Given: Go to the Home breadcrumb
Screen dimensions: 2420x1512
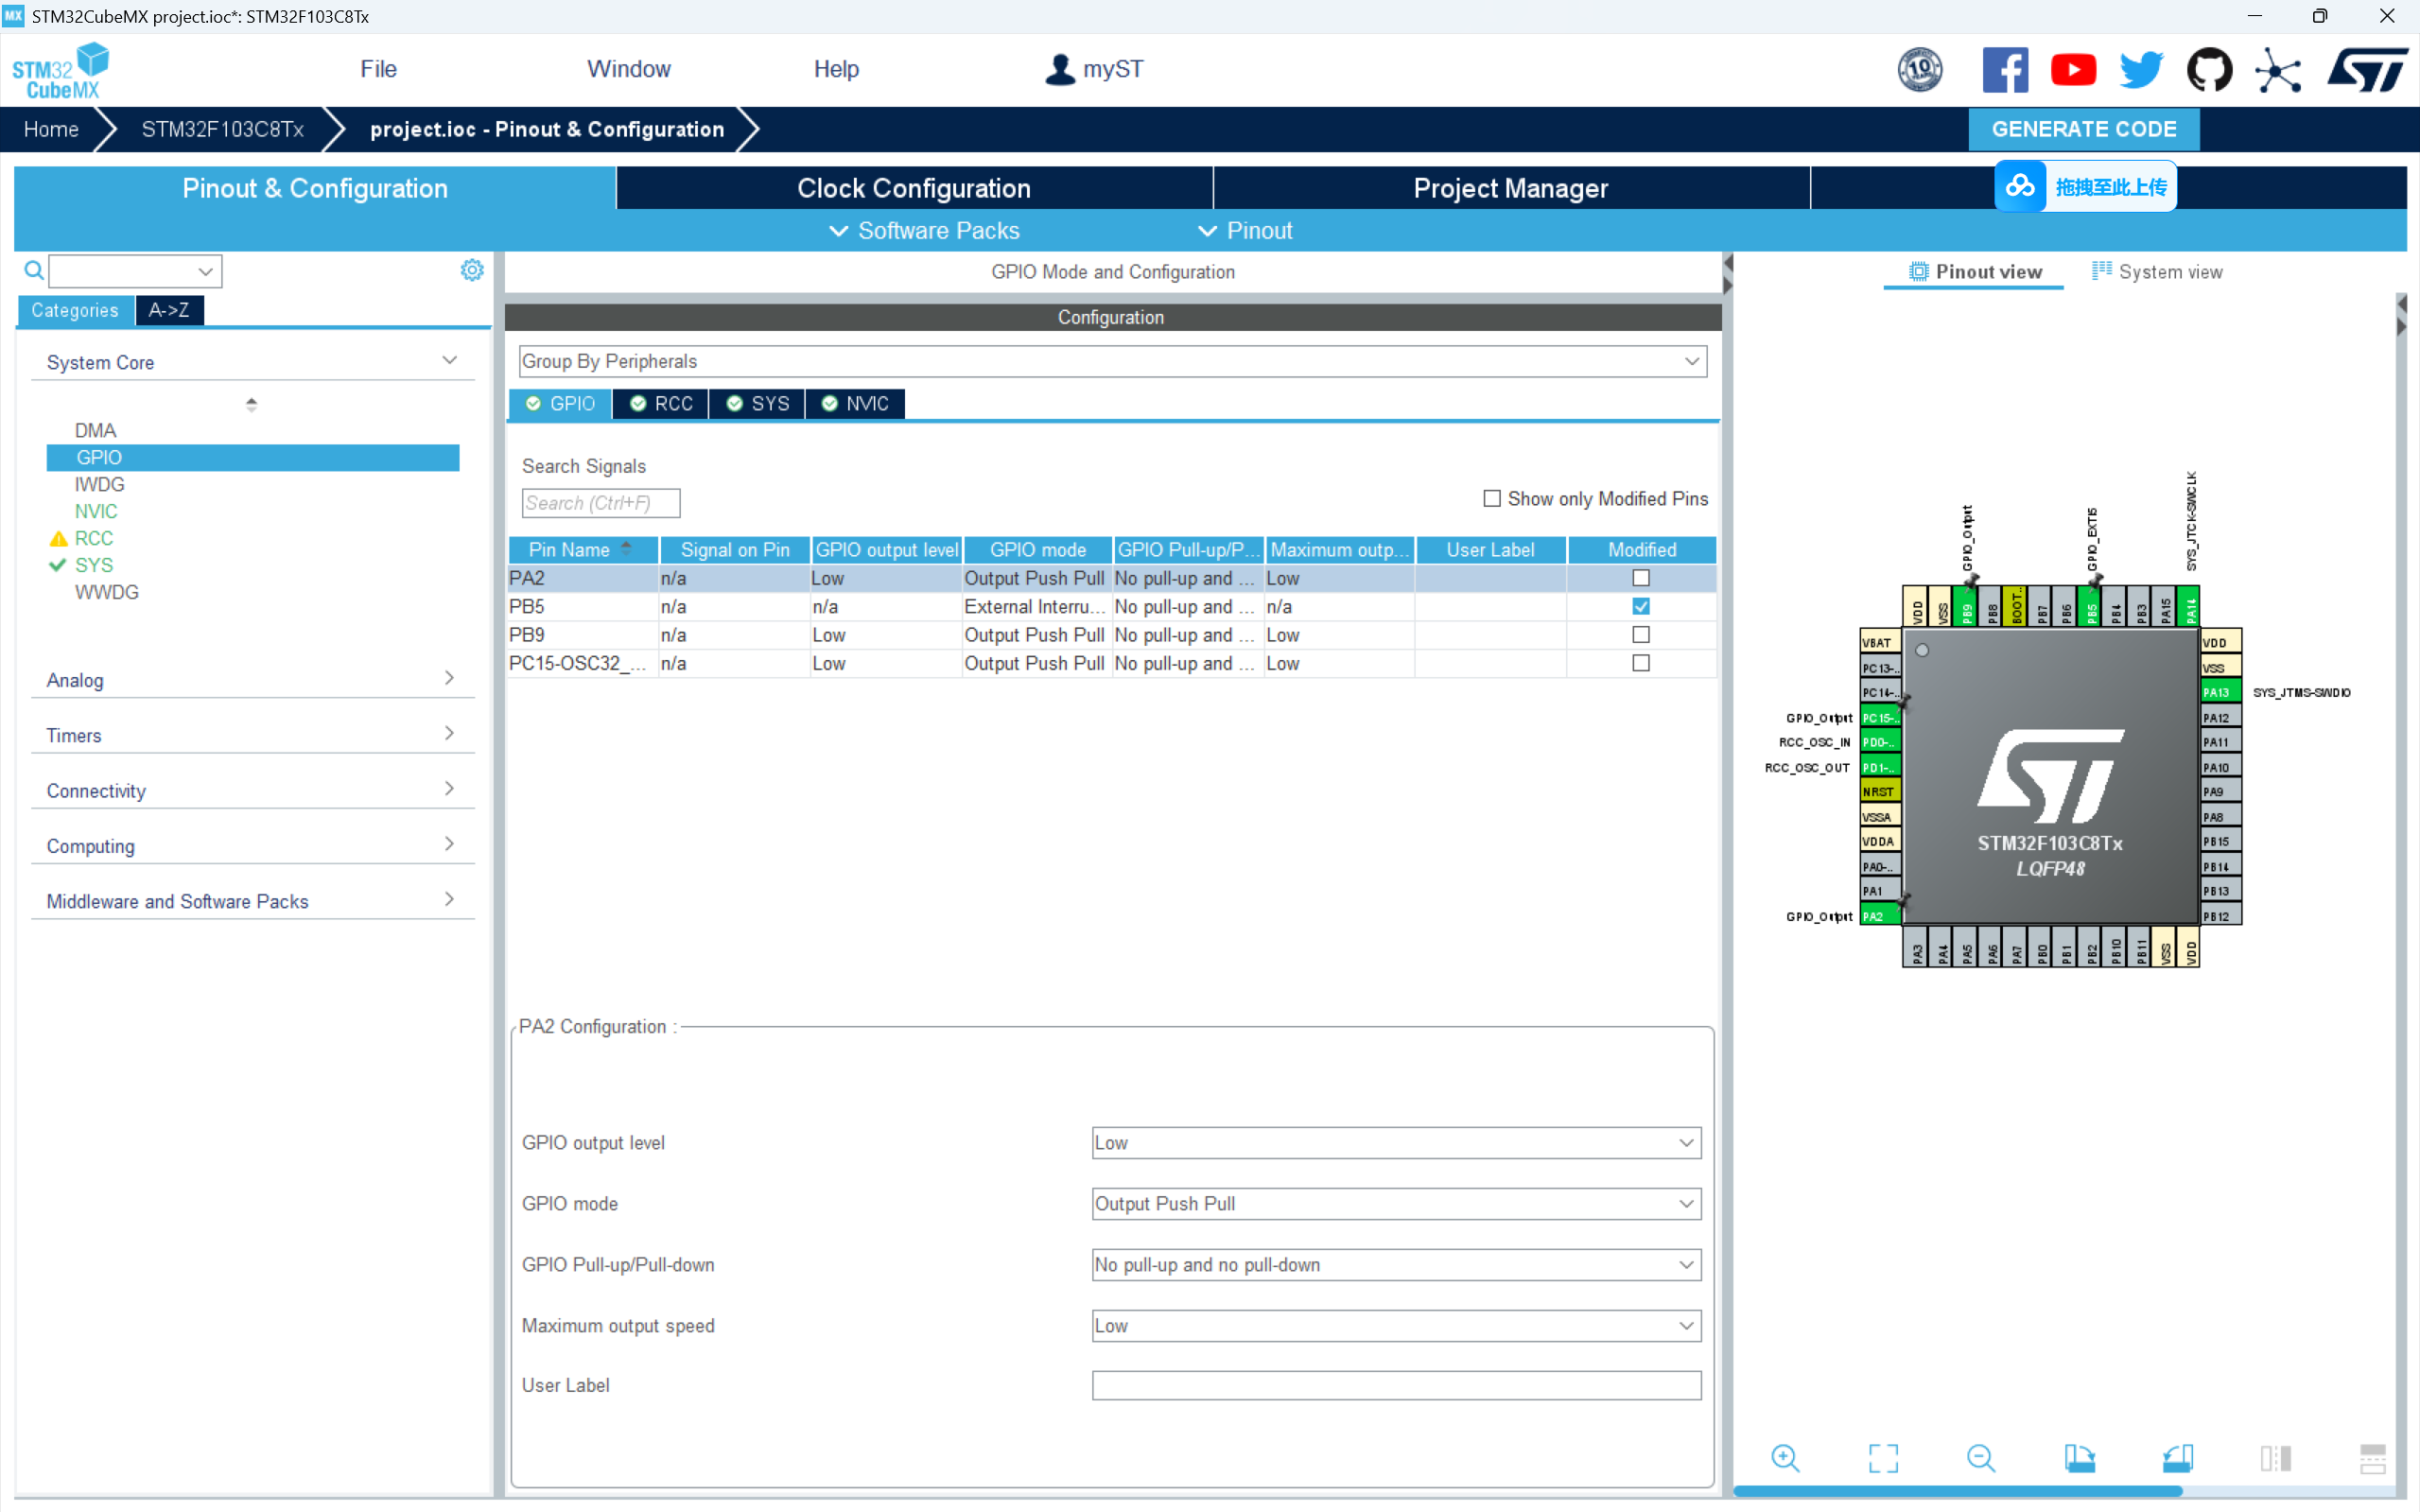Looking at the screenshot, I should pos(51,129).
